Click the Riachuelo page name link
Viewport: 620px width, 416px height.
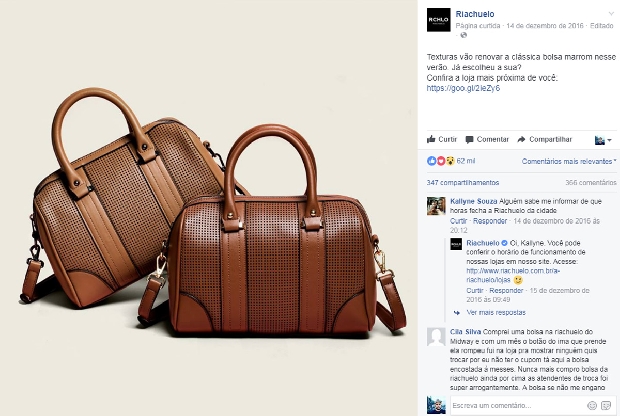(x=475, y=14)
